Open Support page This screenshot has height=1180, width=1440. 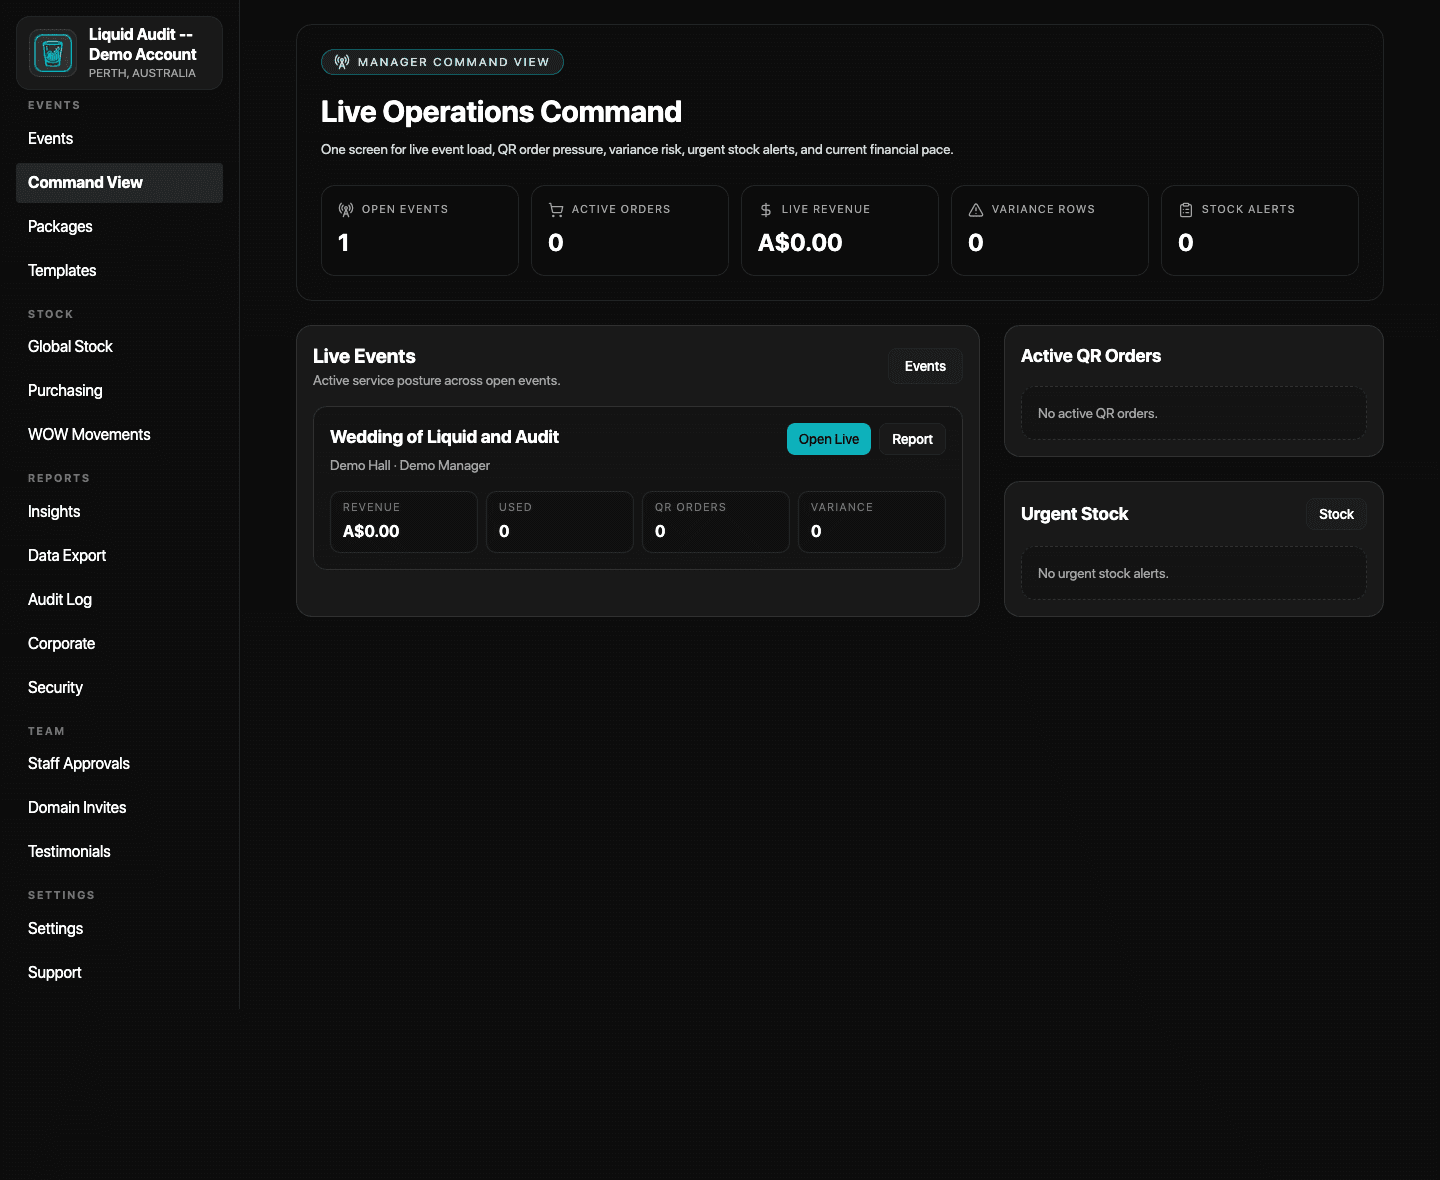119,973
